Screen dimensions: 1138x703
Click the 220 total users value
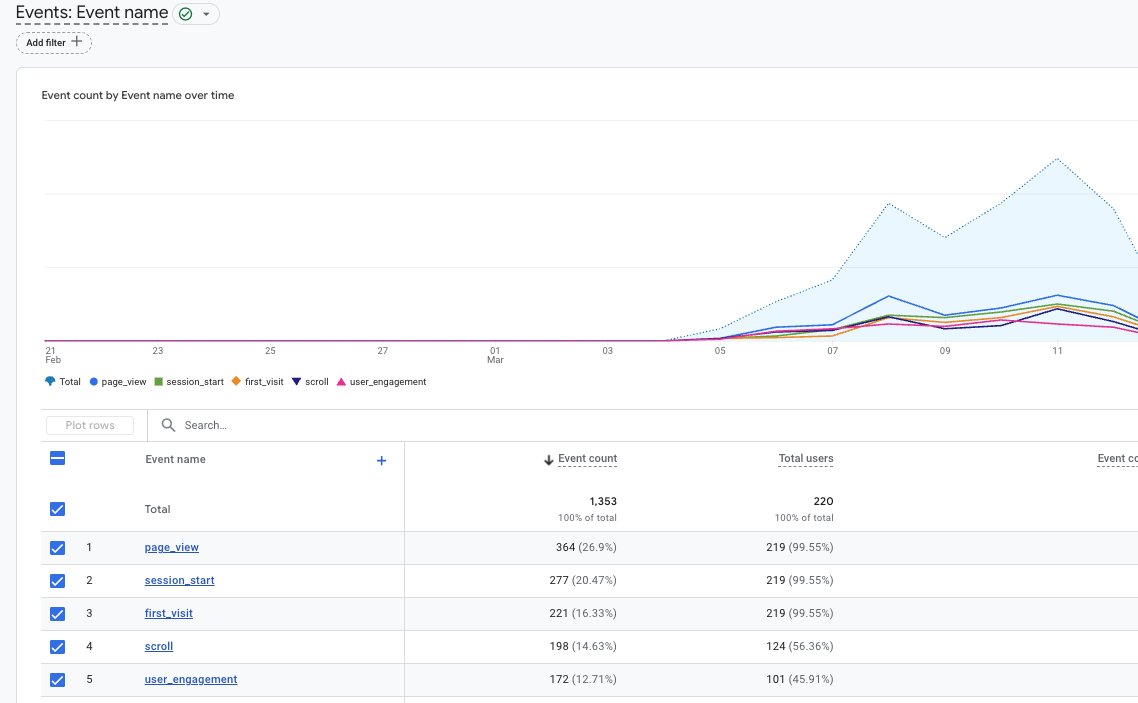tap(823, 501)
